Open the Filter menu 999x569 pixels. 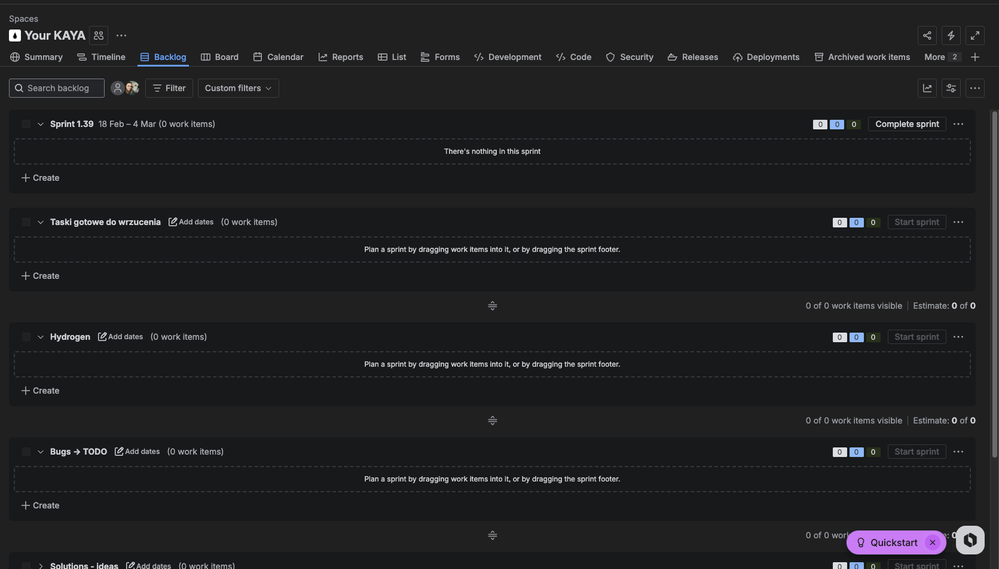169,88
